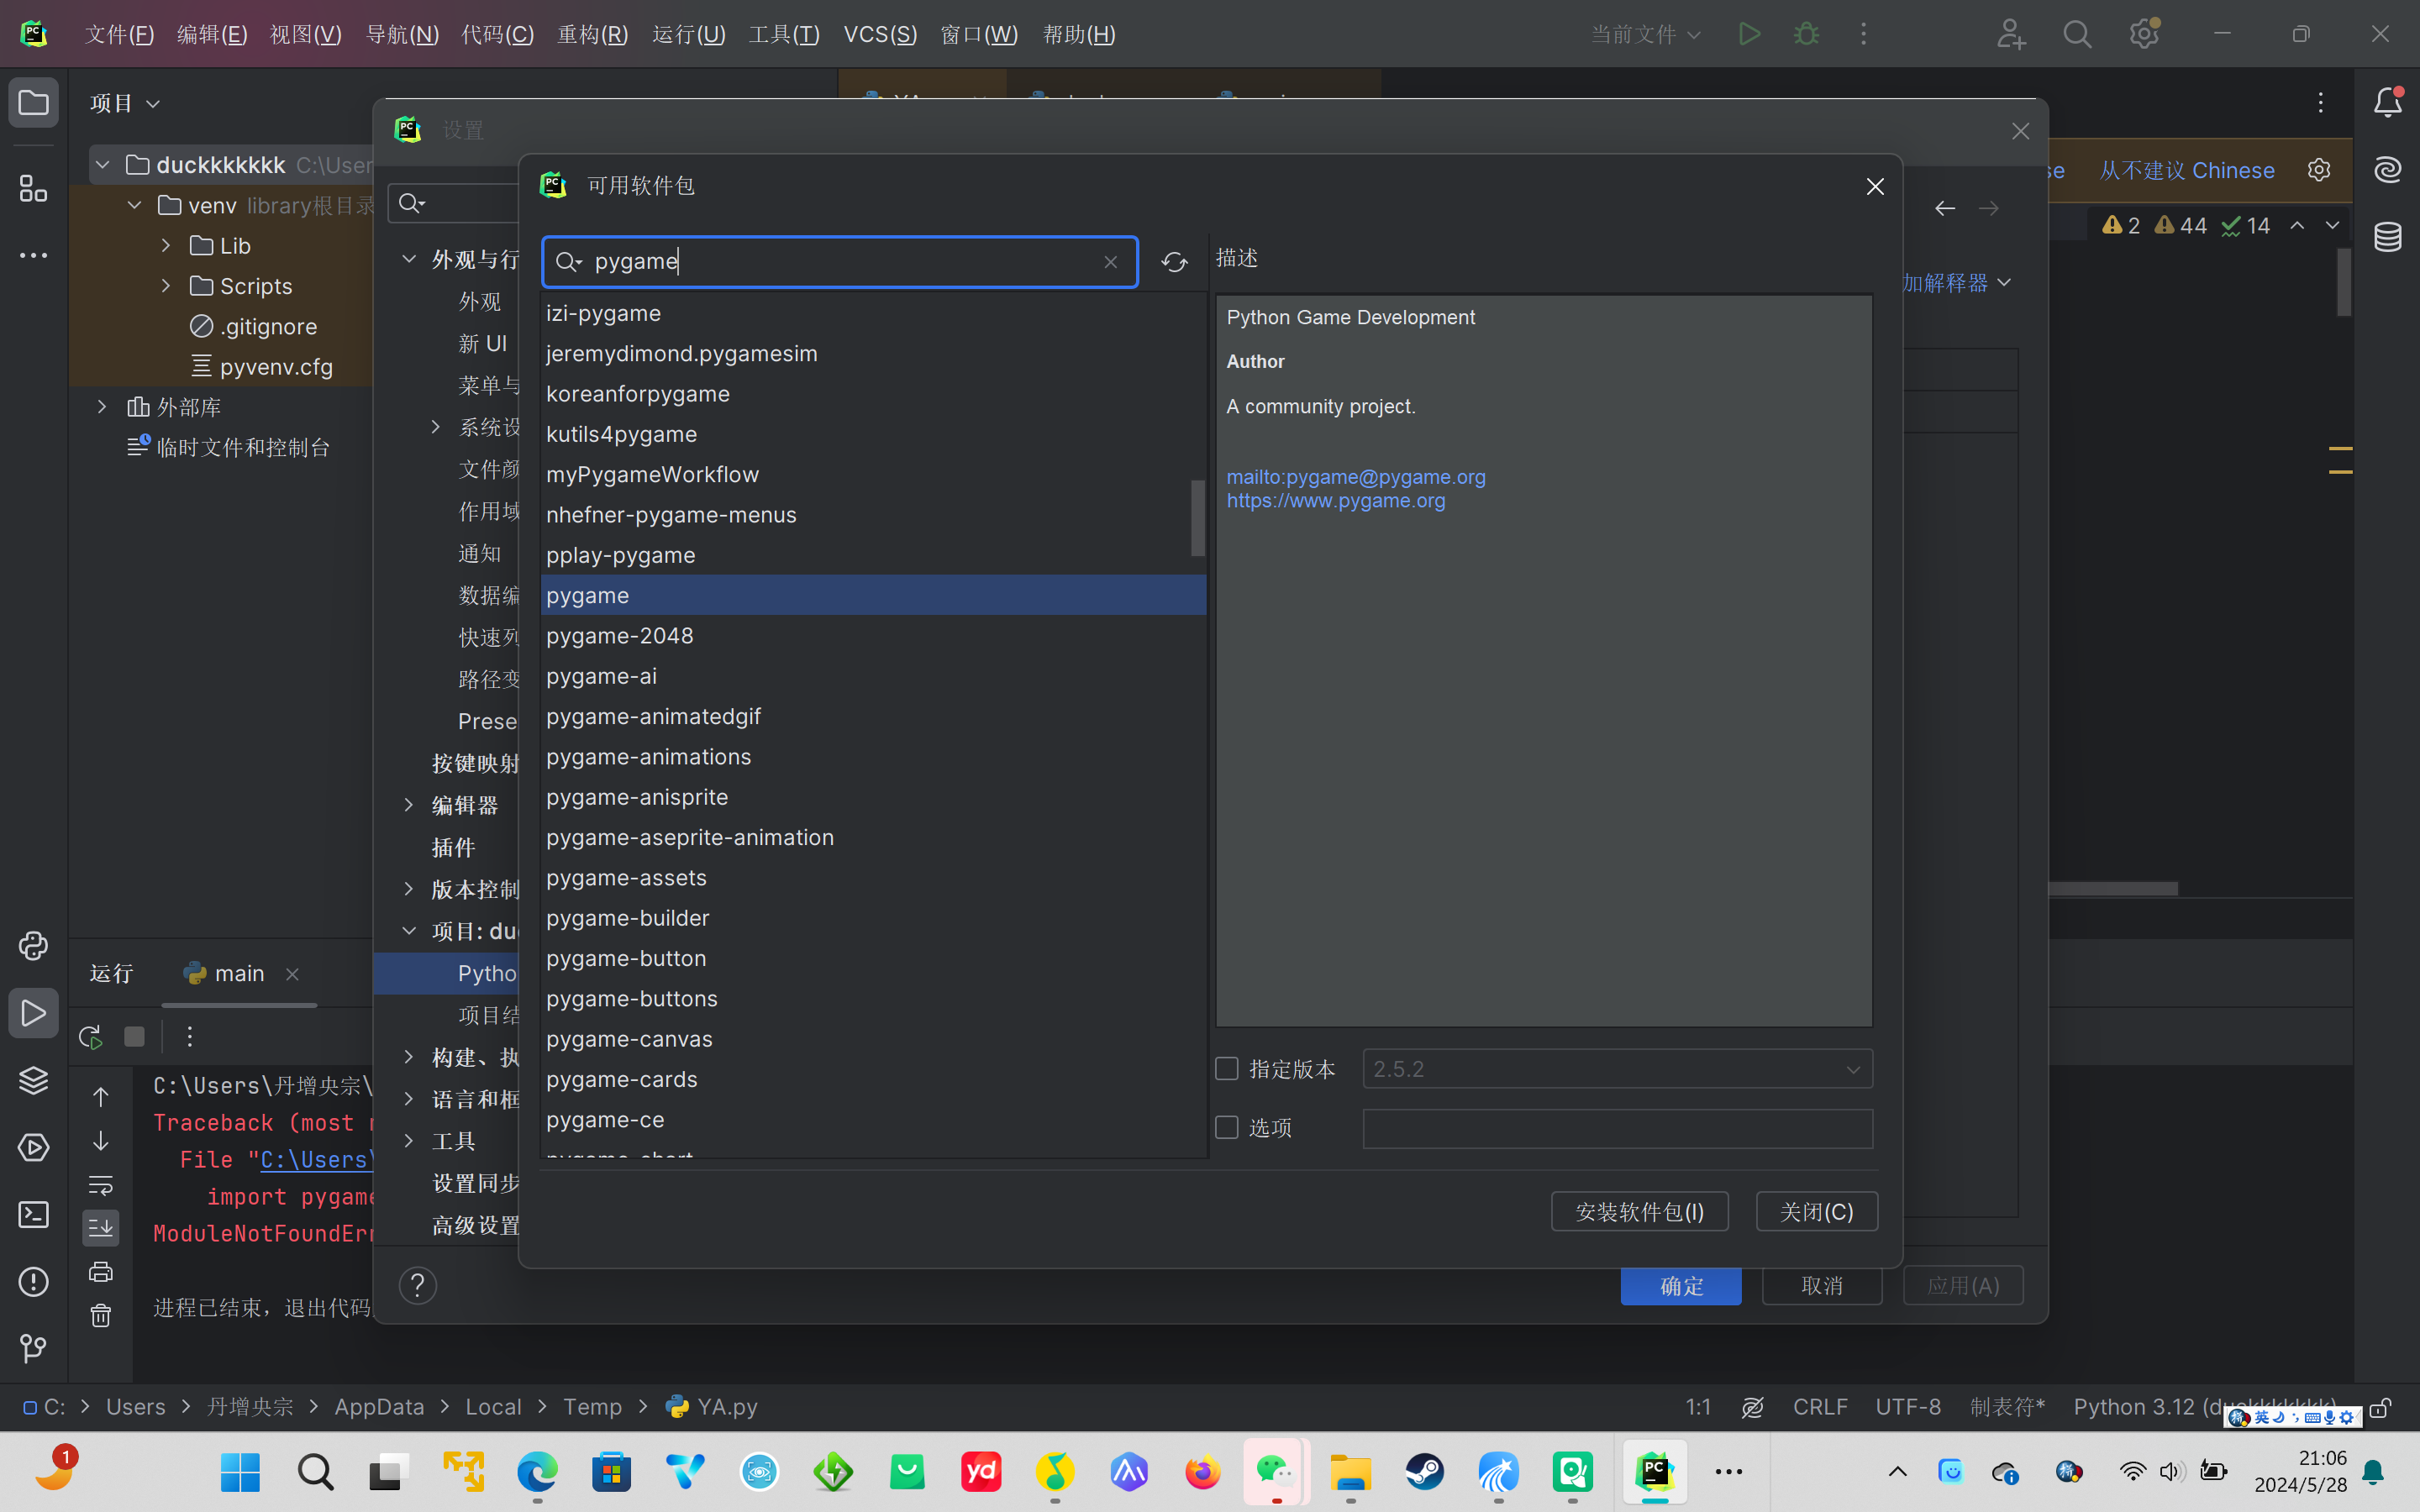Collapse the duckkkkkkk project folder
Screen dimensions: 2420x1512
(x=103, y=165)
